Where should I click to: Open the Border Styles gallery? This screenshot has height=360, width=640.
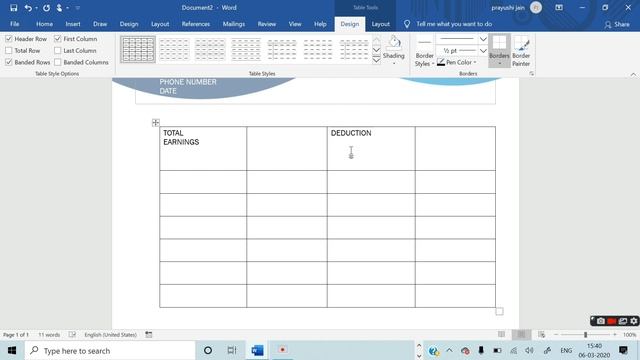pyautogui.click(x=424, y=51)
